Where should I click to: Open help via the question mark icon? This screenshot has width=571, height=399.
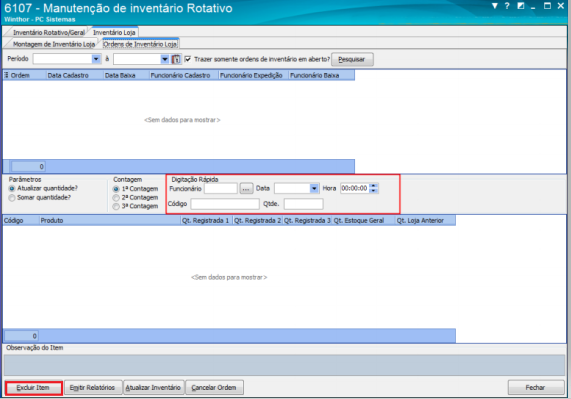pyautogui.click(x=507, y=6)
